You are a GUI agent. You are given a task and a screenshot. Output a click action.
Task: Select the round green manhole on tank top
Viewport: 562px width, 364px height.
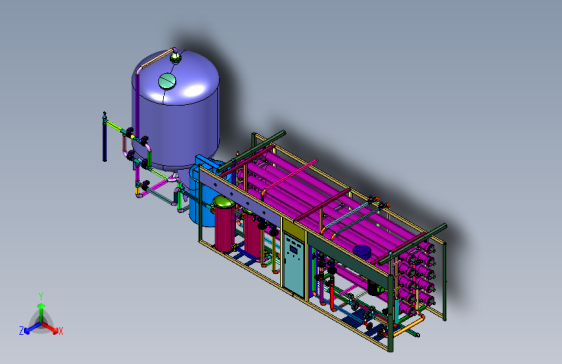click(167, 81)
